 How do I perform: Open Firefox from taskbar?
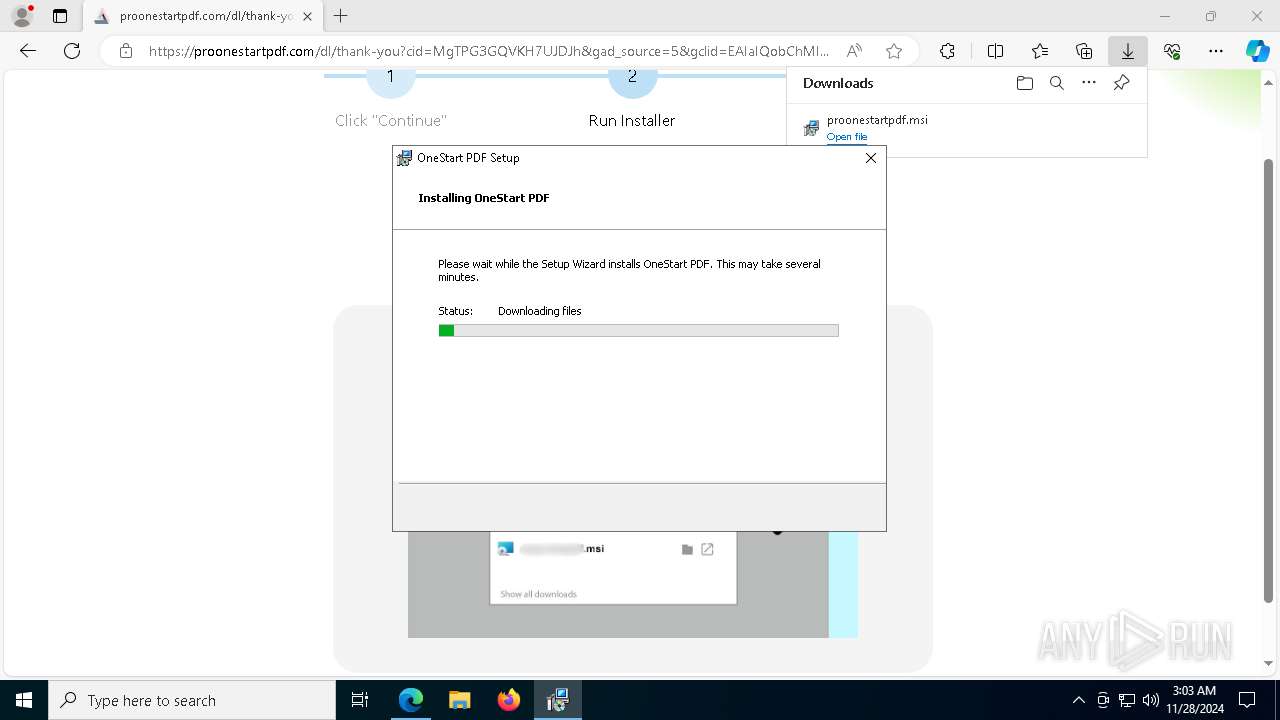click(x=508, y=700)
